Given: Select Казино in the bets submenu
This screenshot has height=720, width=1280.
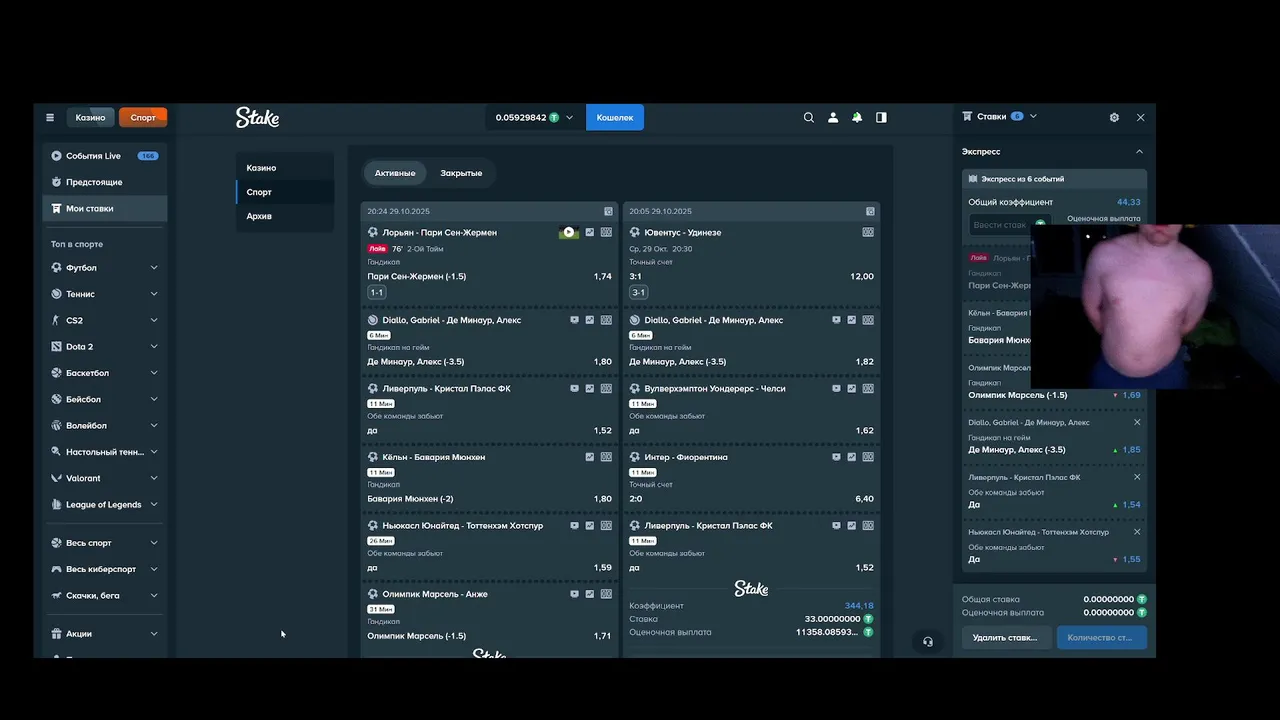Looking at the screenshot, I should coord(285,168).
